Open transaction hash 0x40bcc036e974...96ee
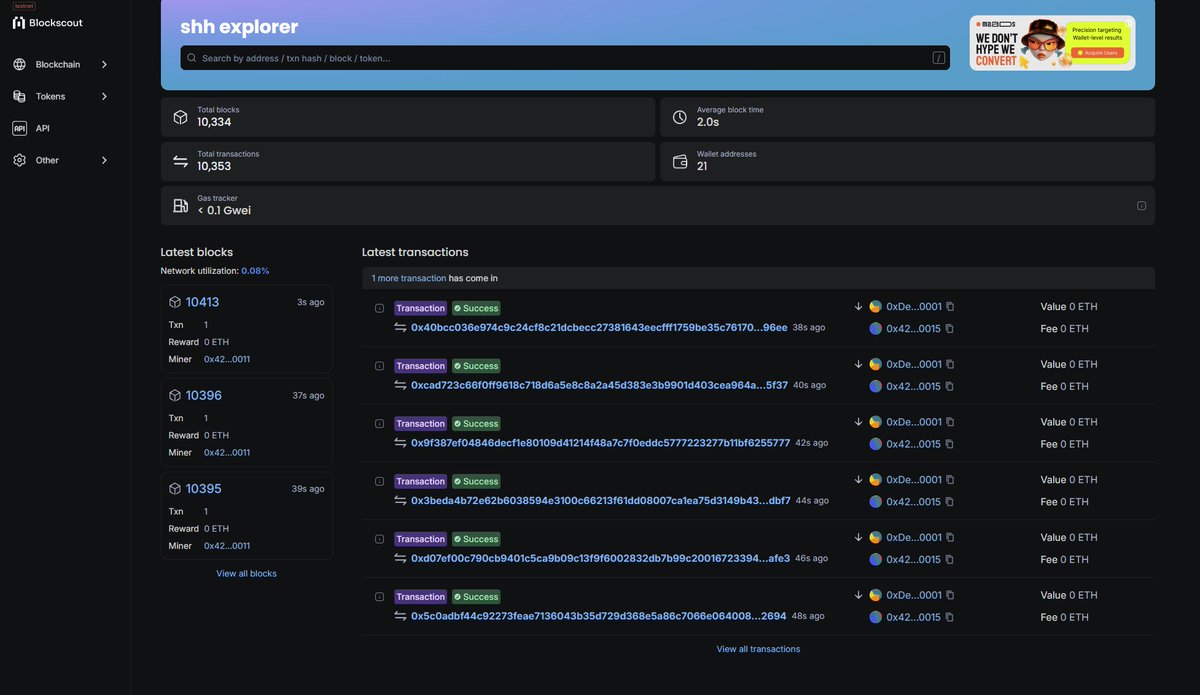 pos(599,328)
